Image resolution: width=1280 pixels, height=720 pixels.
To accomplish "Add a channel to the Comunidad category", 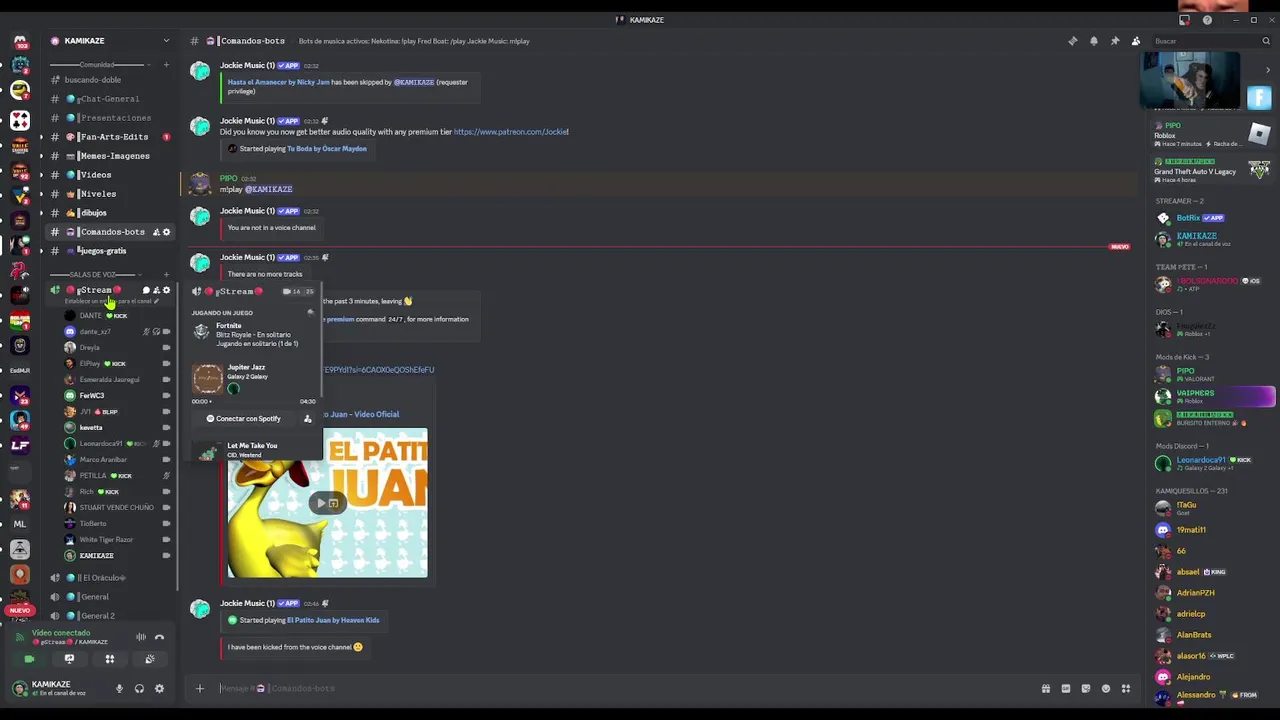I will tap(166, 65).
